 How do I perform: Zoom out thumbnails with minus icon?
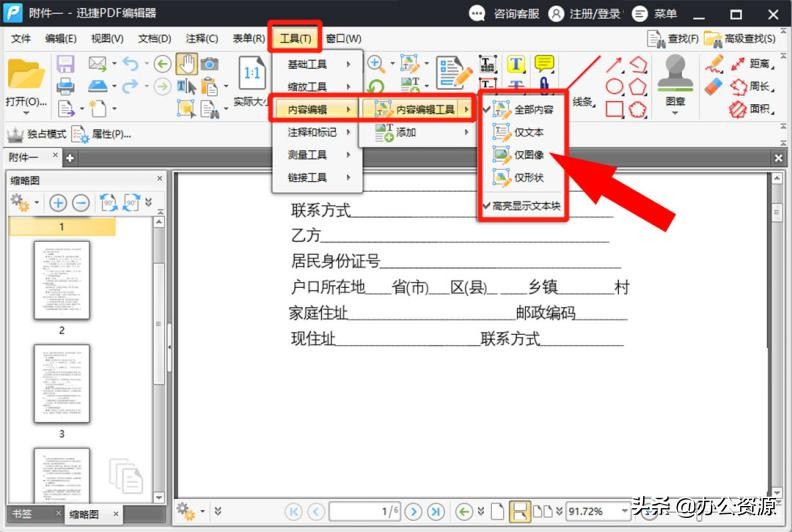(x=81, y=203)
